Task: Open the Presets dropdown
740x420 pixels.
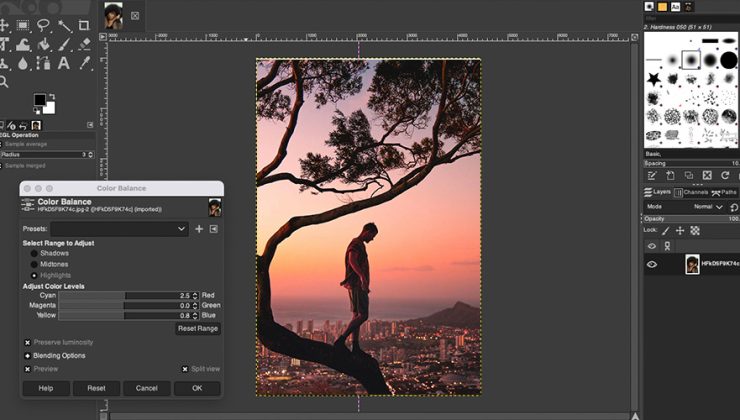Action: point(119,229)
